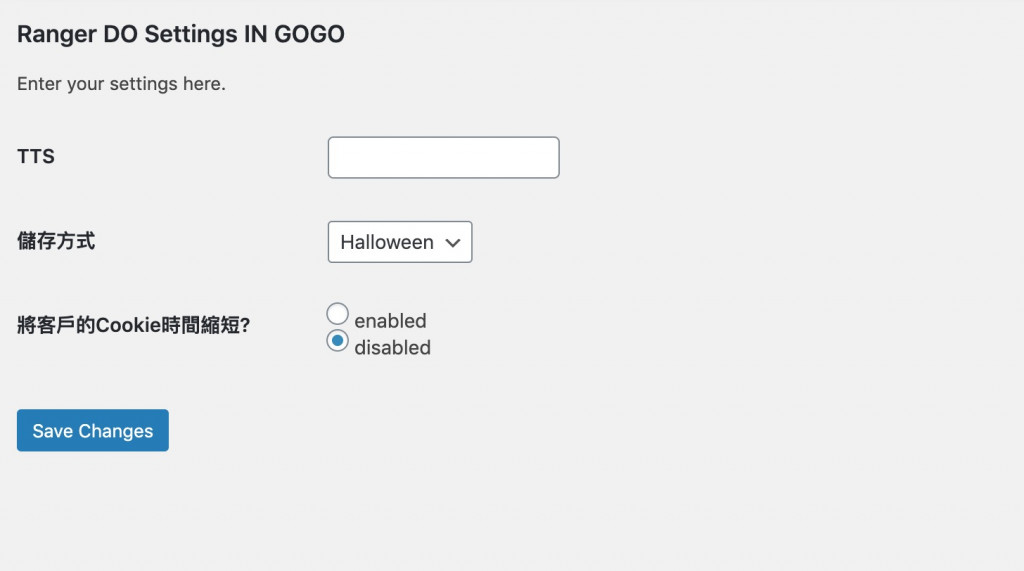
Task: Click the word 'Ranger' in the heading
Action: tap(55, 34)
